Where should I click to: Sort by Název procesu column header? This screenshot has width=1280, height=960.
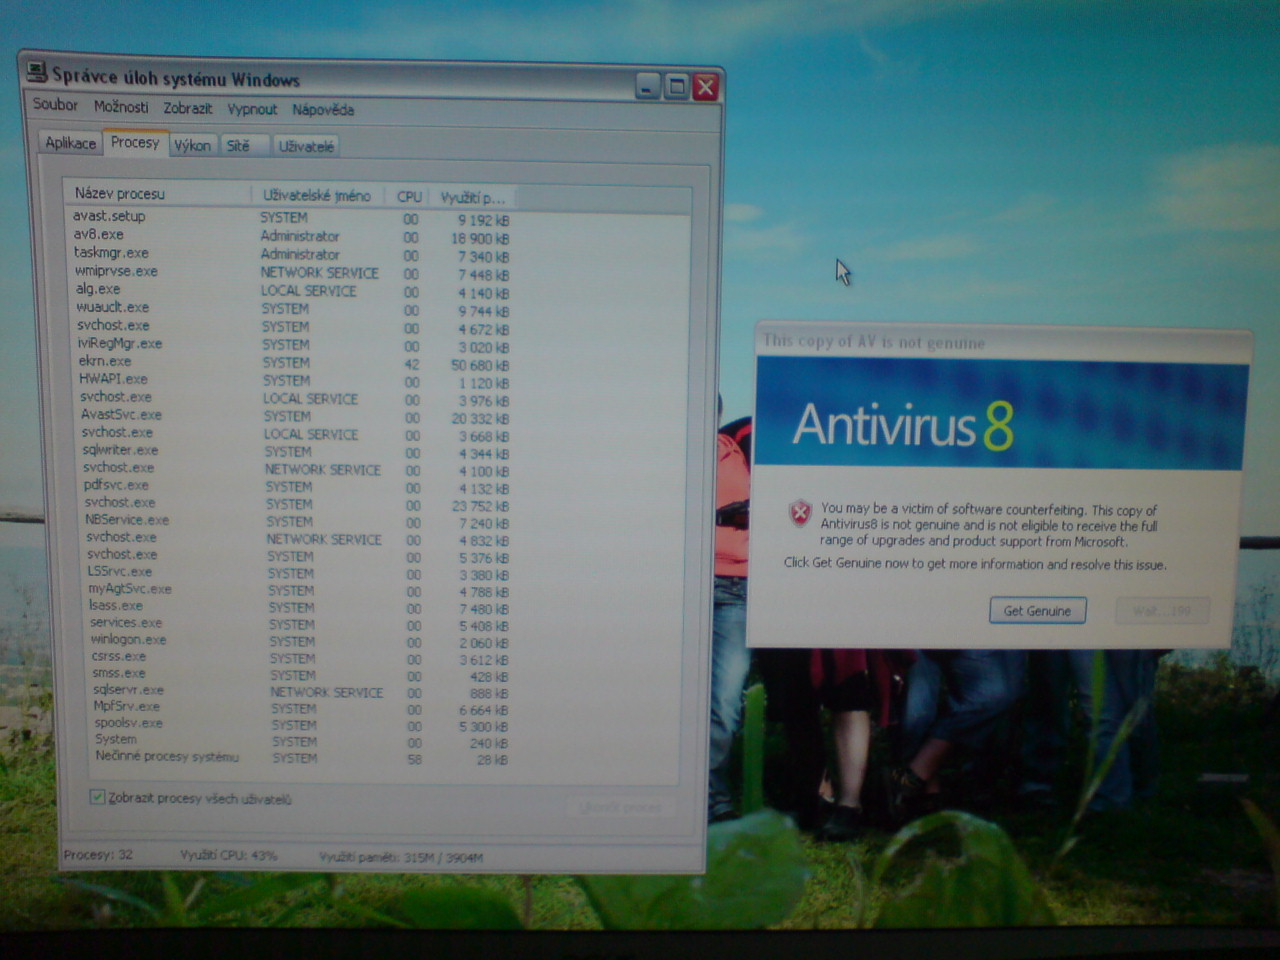[x=120, y=194]
